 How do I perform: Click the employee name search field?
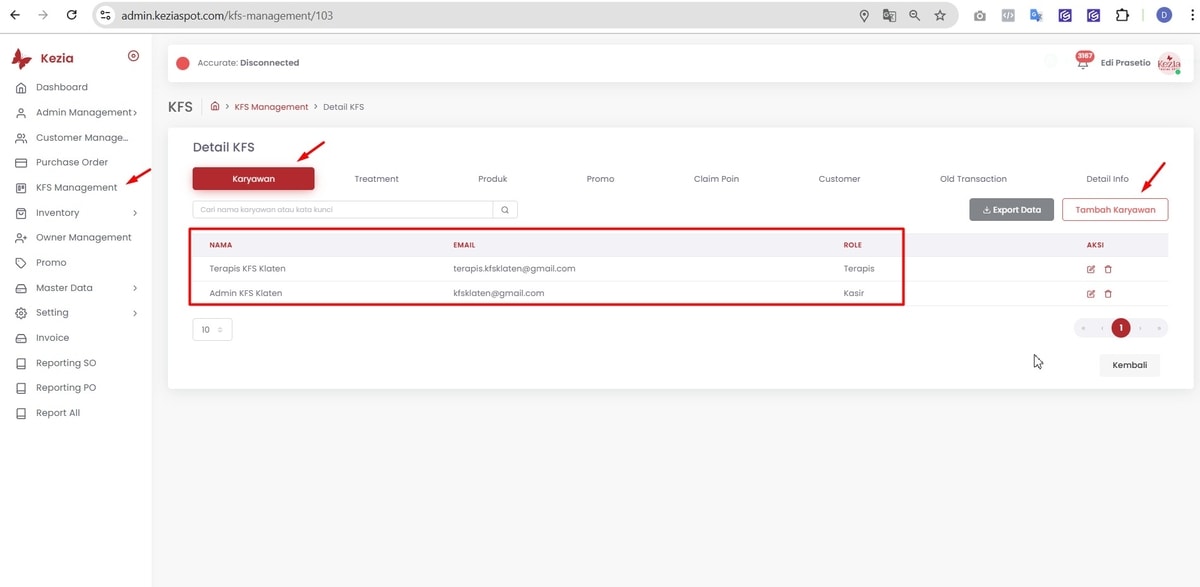[342, 210]
